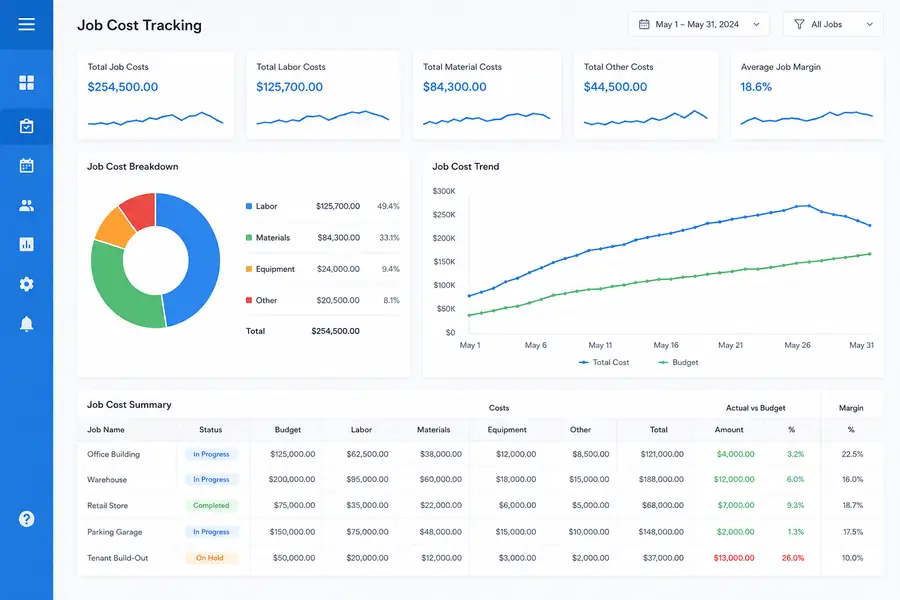The height and width of the screenshot is (600, 900).
Task: Click the 49.4% Labor percentage
Action: click(x=389, y=206)
